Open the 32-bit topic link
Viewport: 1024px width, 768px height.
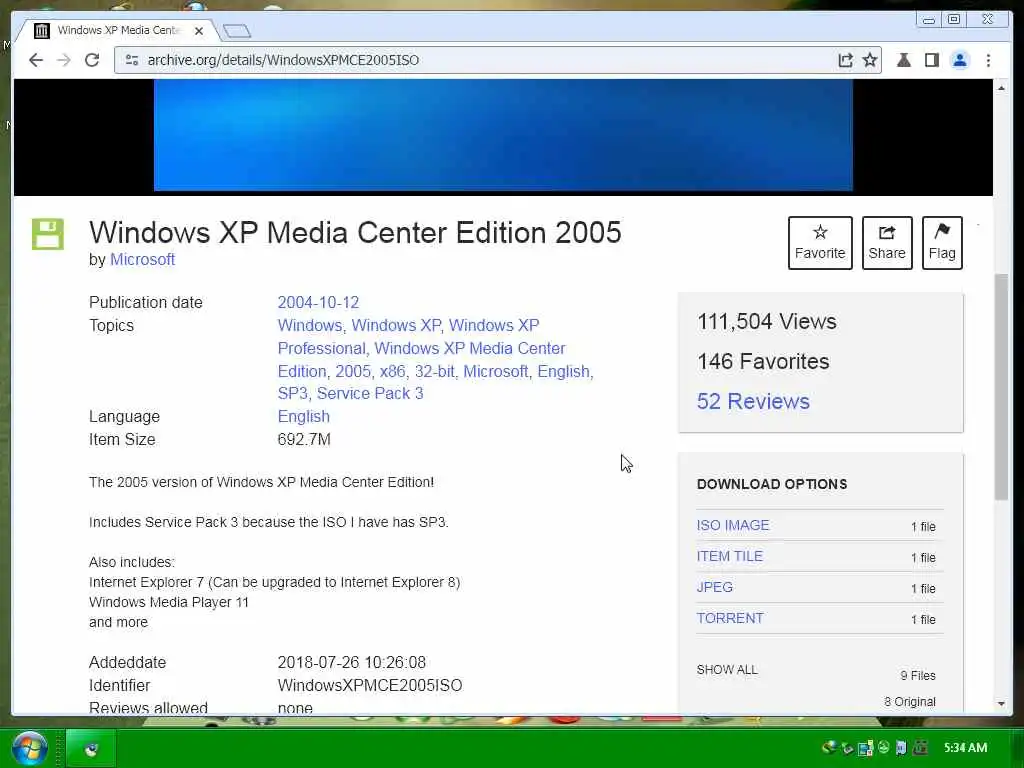[x=434, y=371]
